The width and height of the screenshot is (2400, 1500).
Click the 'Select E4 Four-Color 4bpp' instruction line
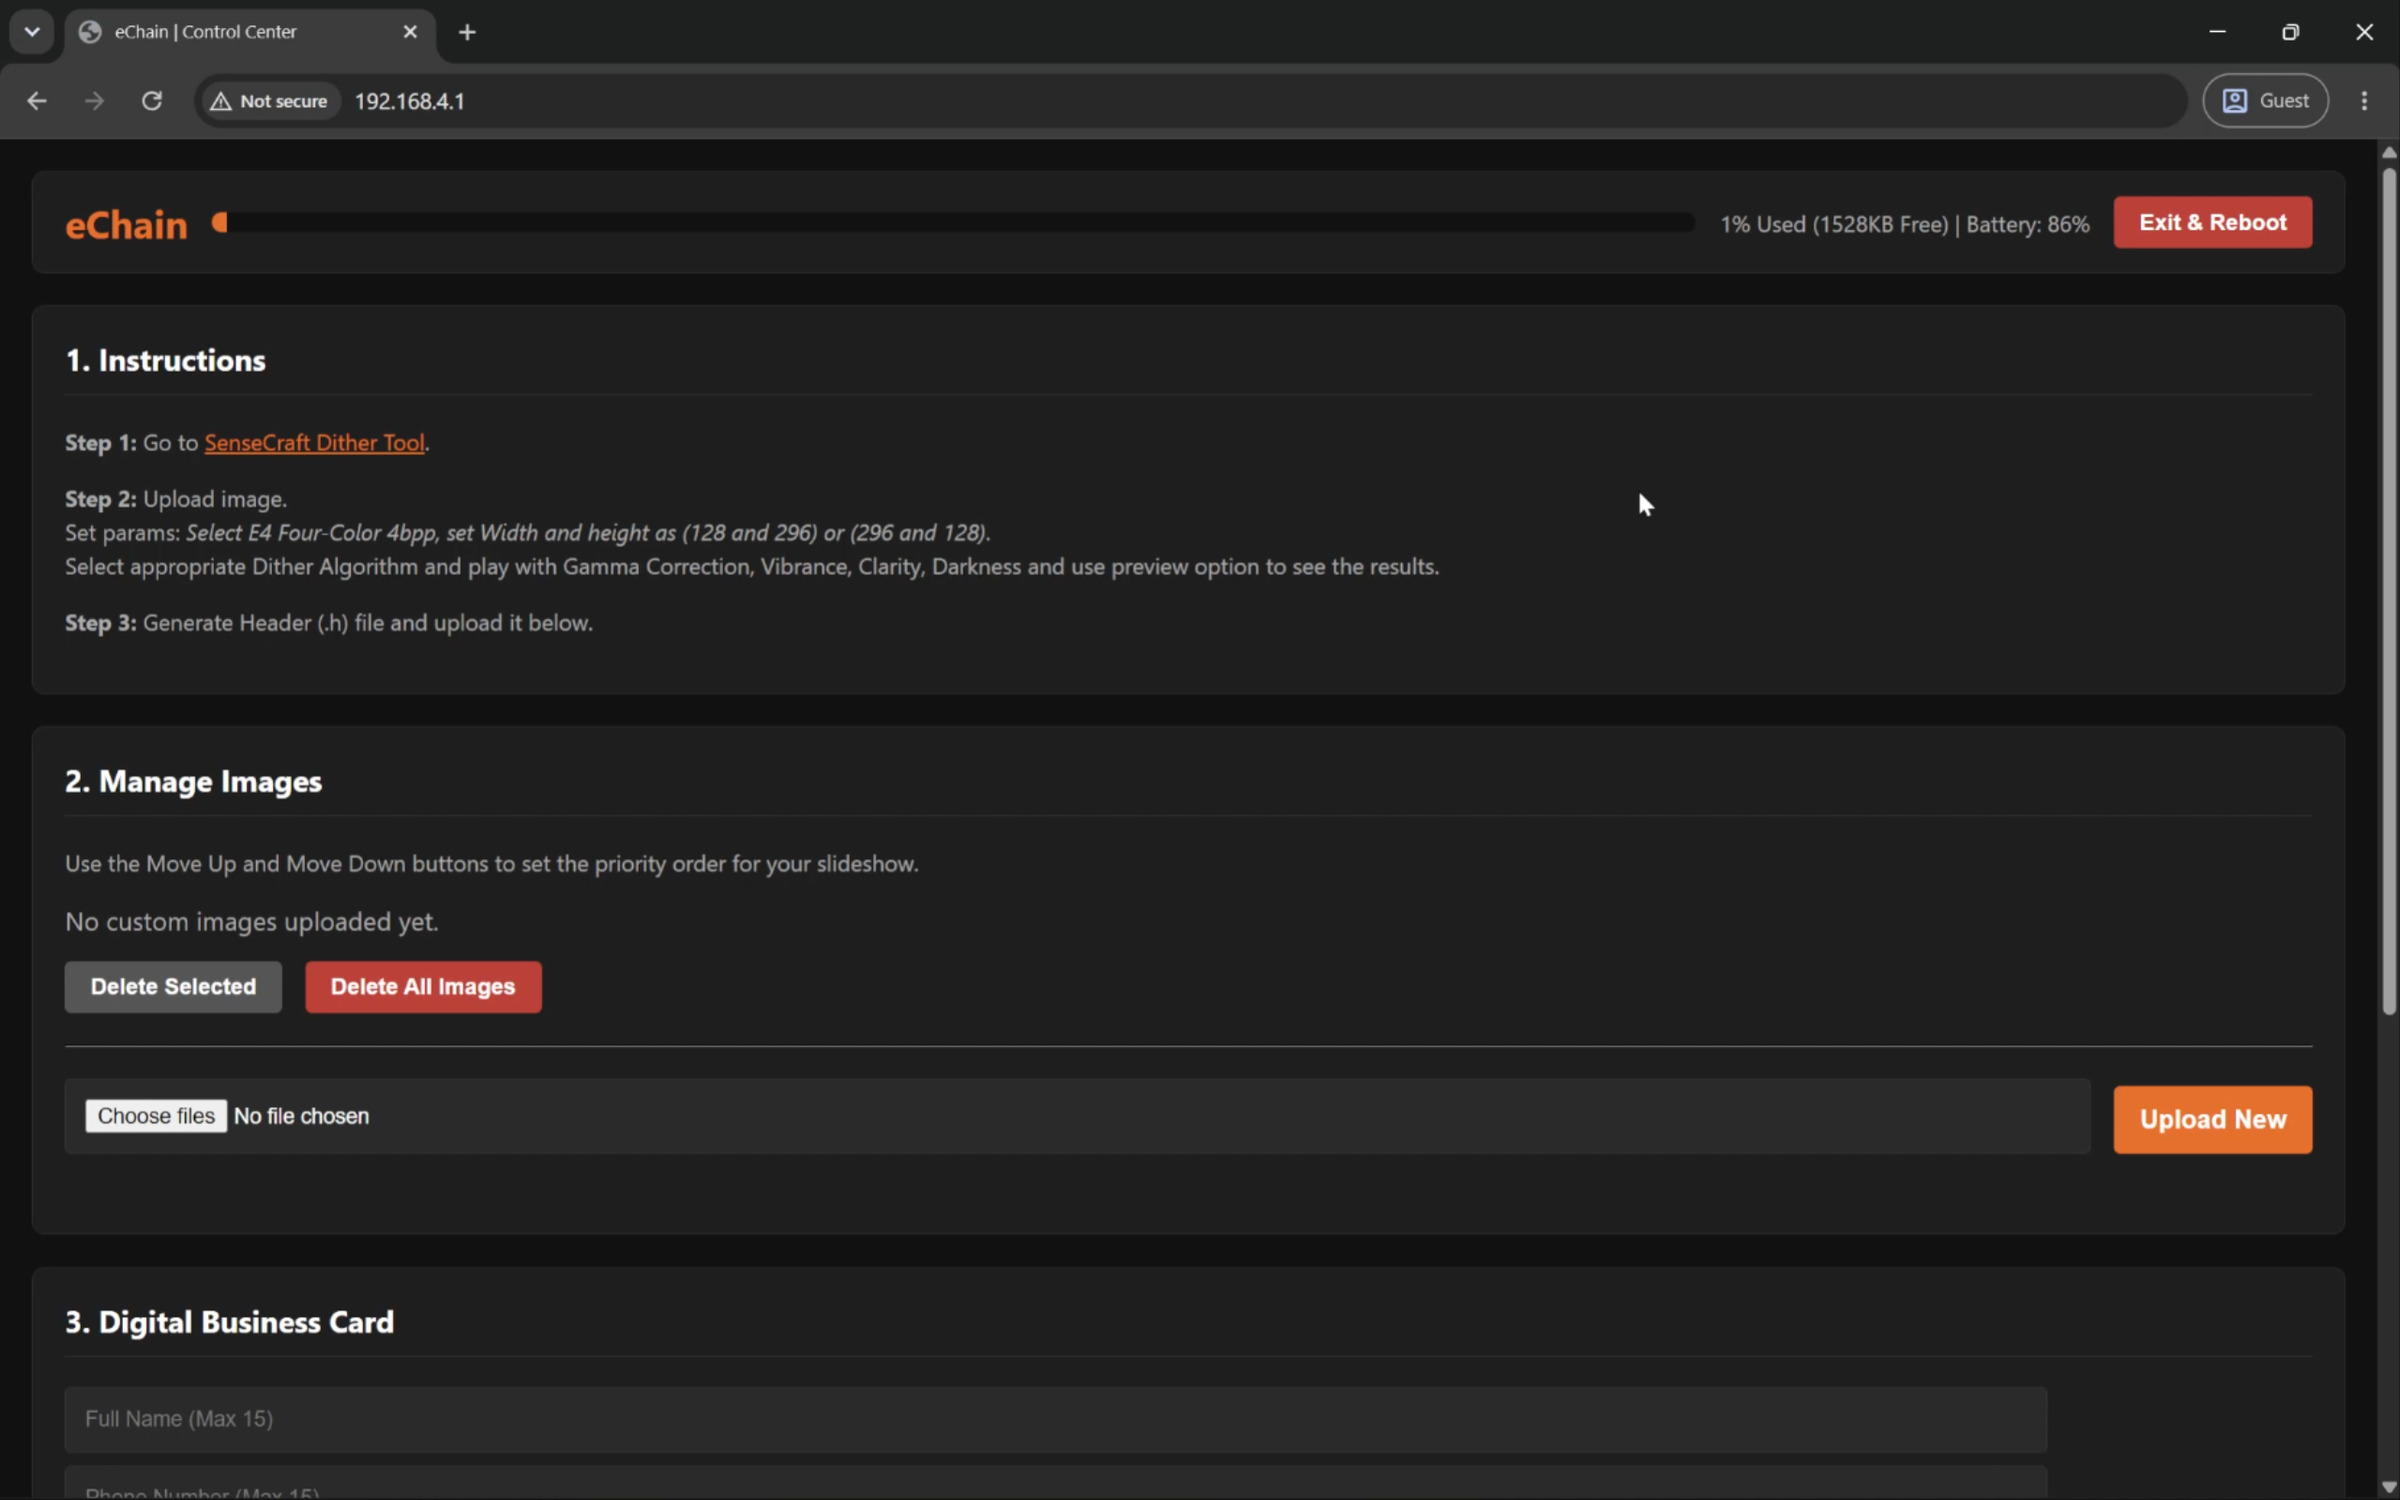tap(528, 533)
